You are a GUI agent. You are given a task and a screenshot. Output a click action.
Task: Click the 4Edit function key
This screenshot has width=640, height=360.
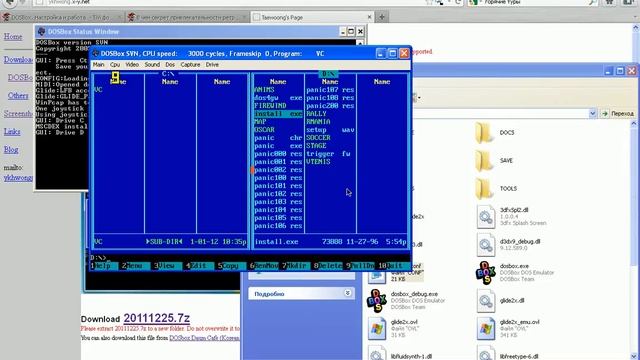[199, 266]
